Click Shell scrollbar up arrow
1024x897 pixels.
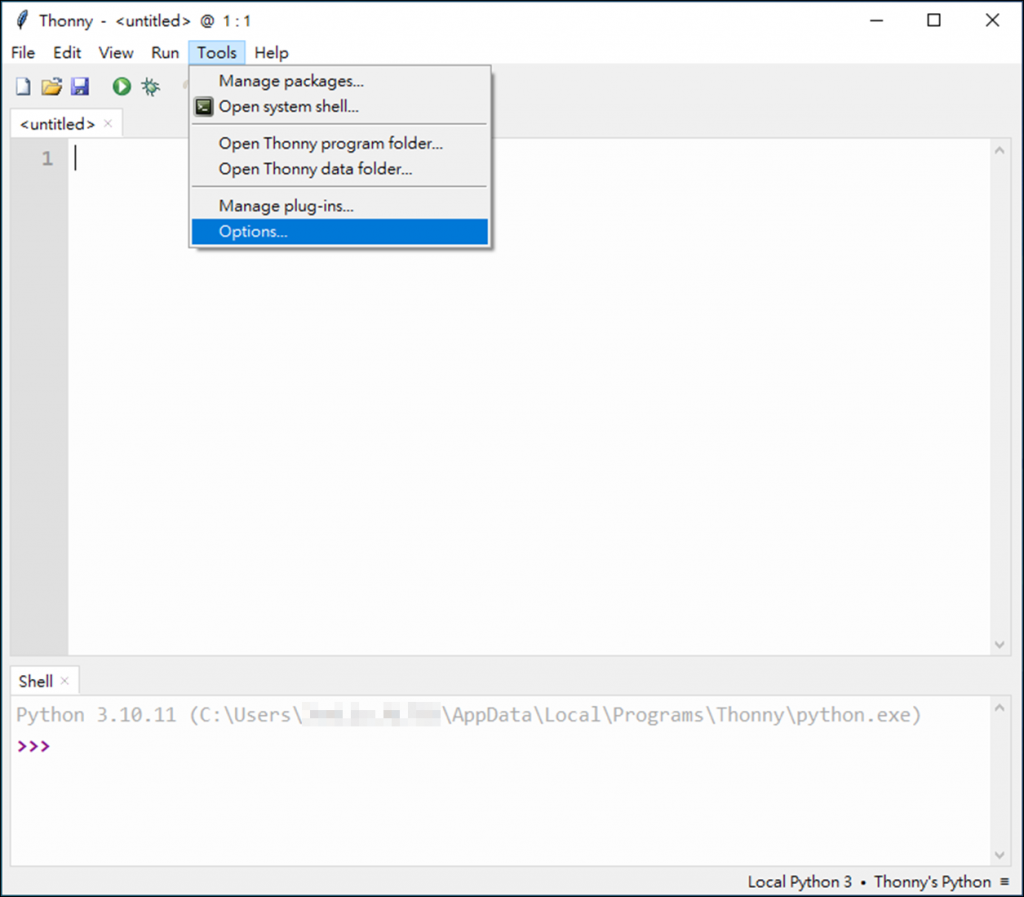(999, 708)
